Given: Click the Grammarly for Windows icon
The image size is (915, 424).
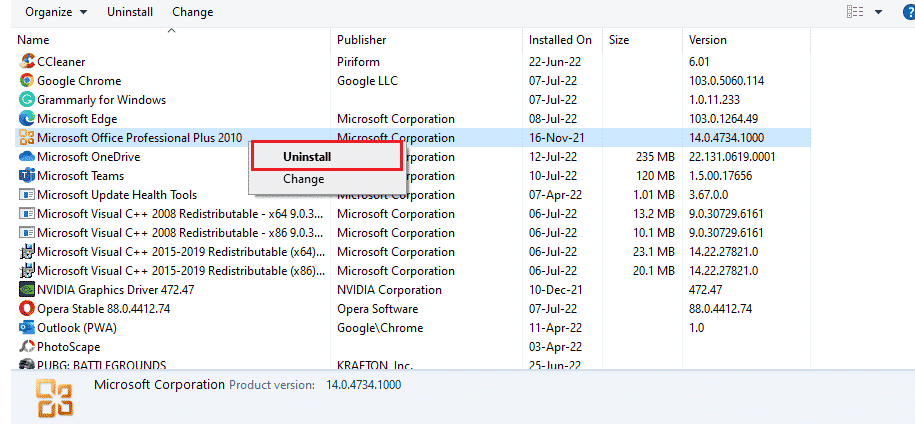Looking at the screenshot, I should 27,100.
